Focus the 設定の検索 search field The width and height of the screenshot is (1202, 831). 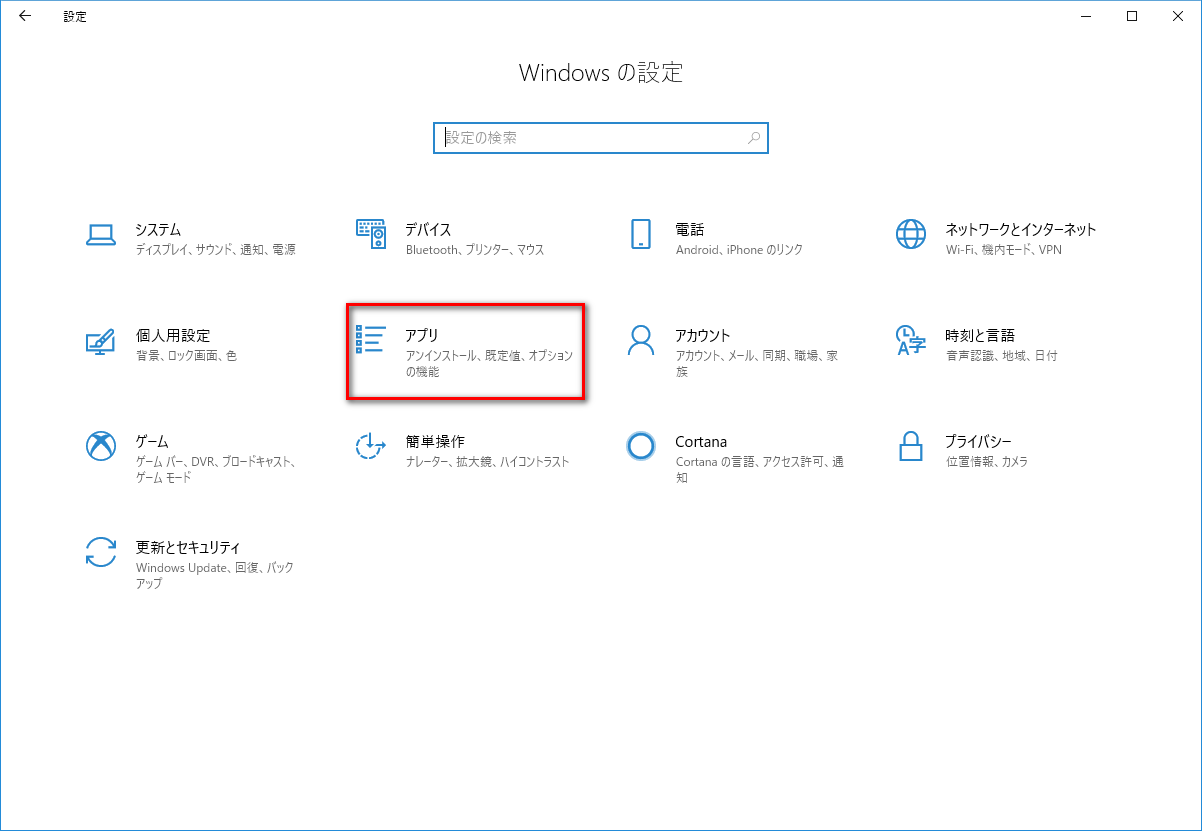[x=590, y=138]
